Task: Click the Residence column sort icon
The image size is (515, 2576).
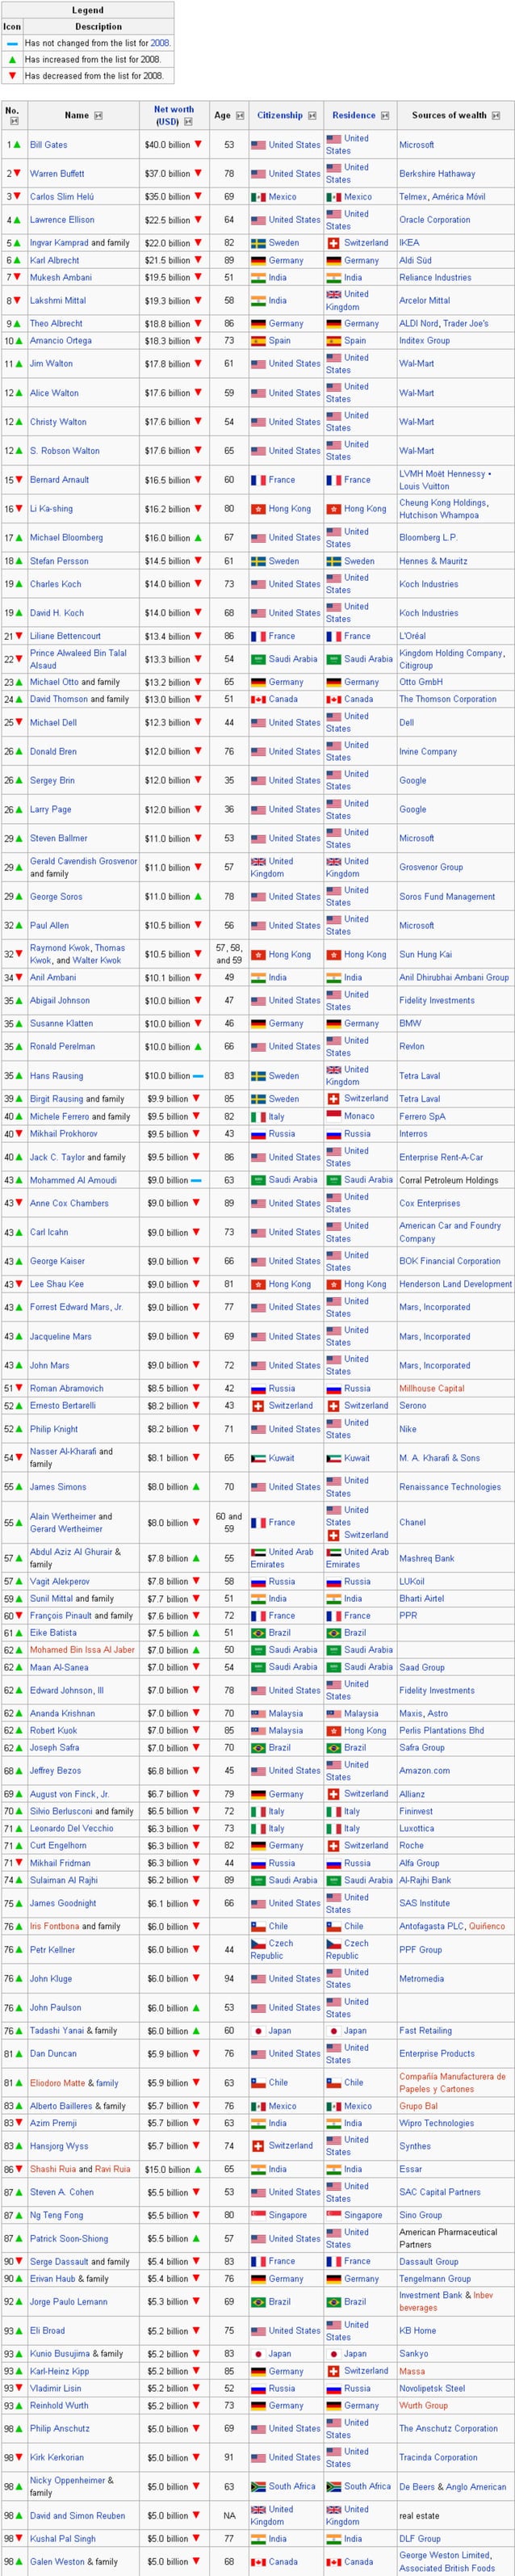Action: [x=385, y=116]
